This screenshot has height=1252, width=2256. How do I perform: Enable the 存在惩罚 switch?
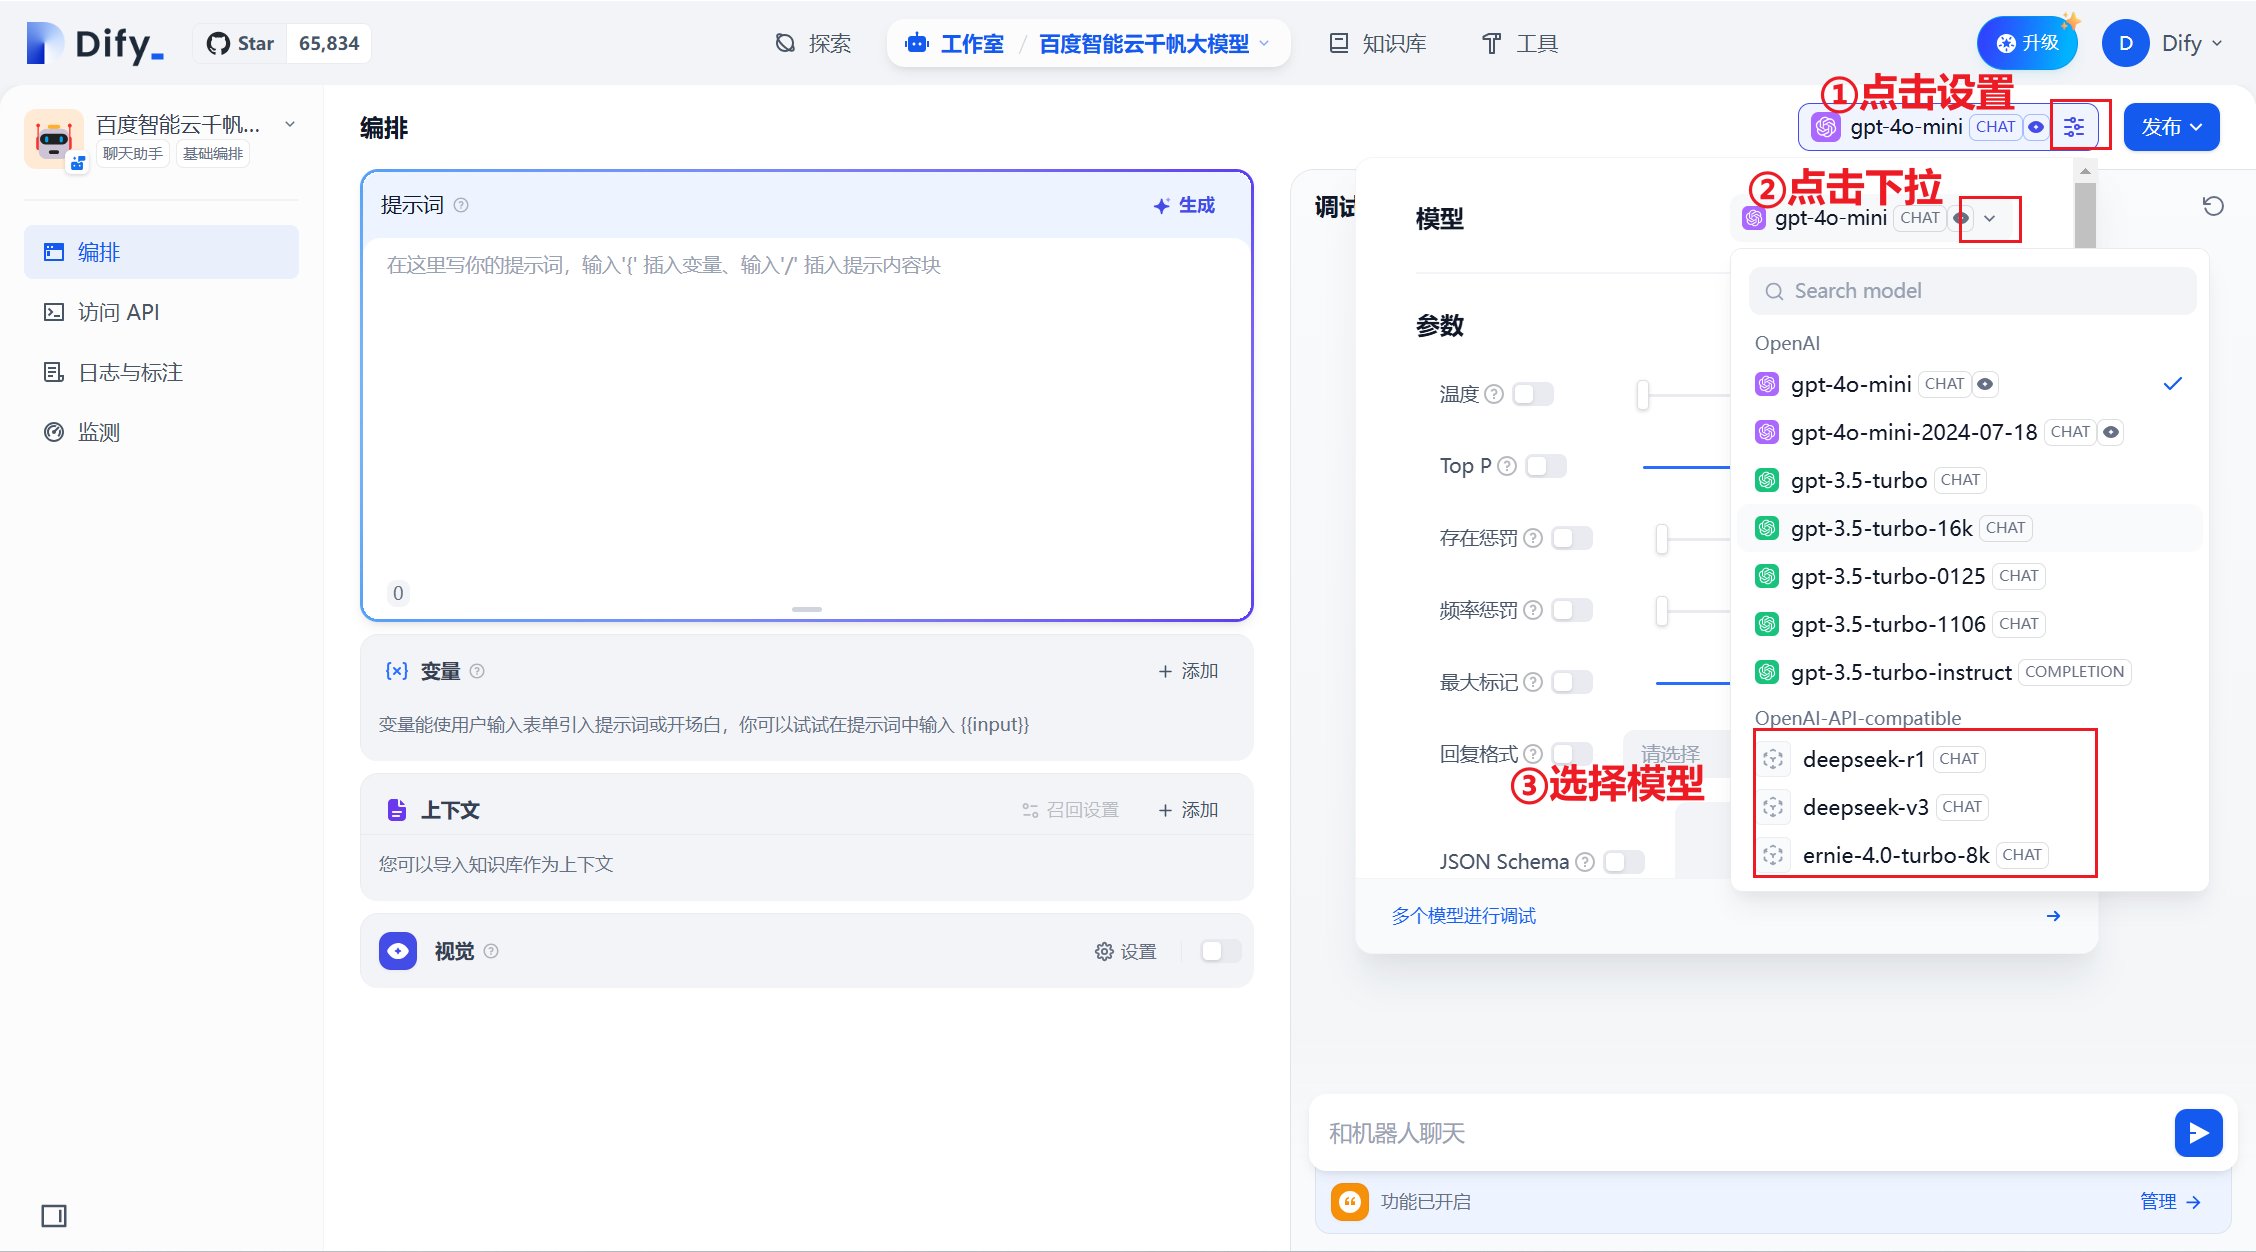1572,538
